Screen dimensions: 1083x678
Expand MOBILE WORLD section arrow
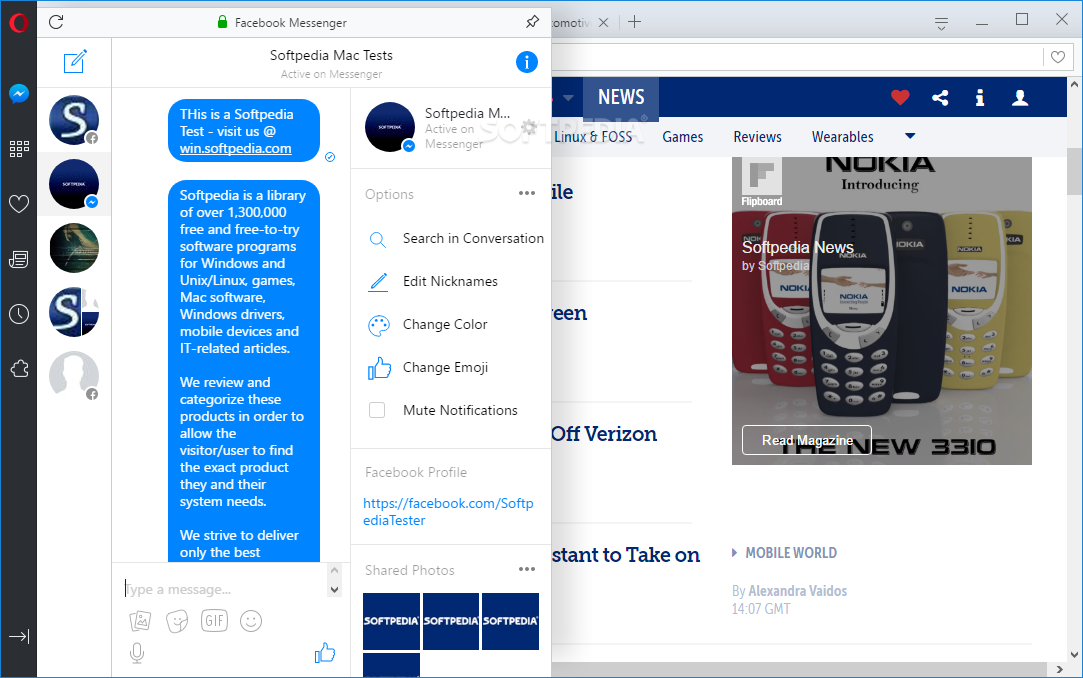(734, 552)
